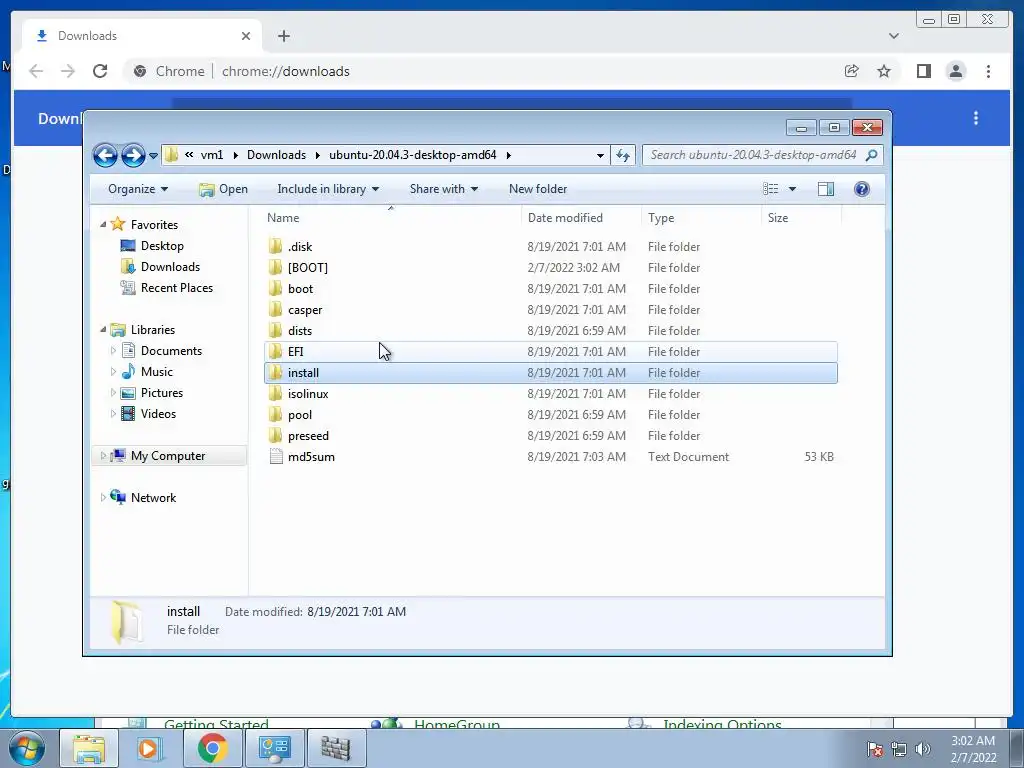Image resolution: width=1024 pixels, height=768 pixels.
Task: Select the .disk folder
Action: tap(551, 246)
